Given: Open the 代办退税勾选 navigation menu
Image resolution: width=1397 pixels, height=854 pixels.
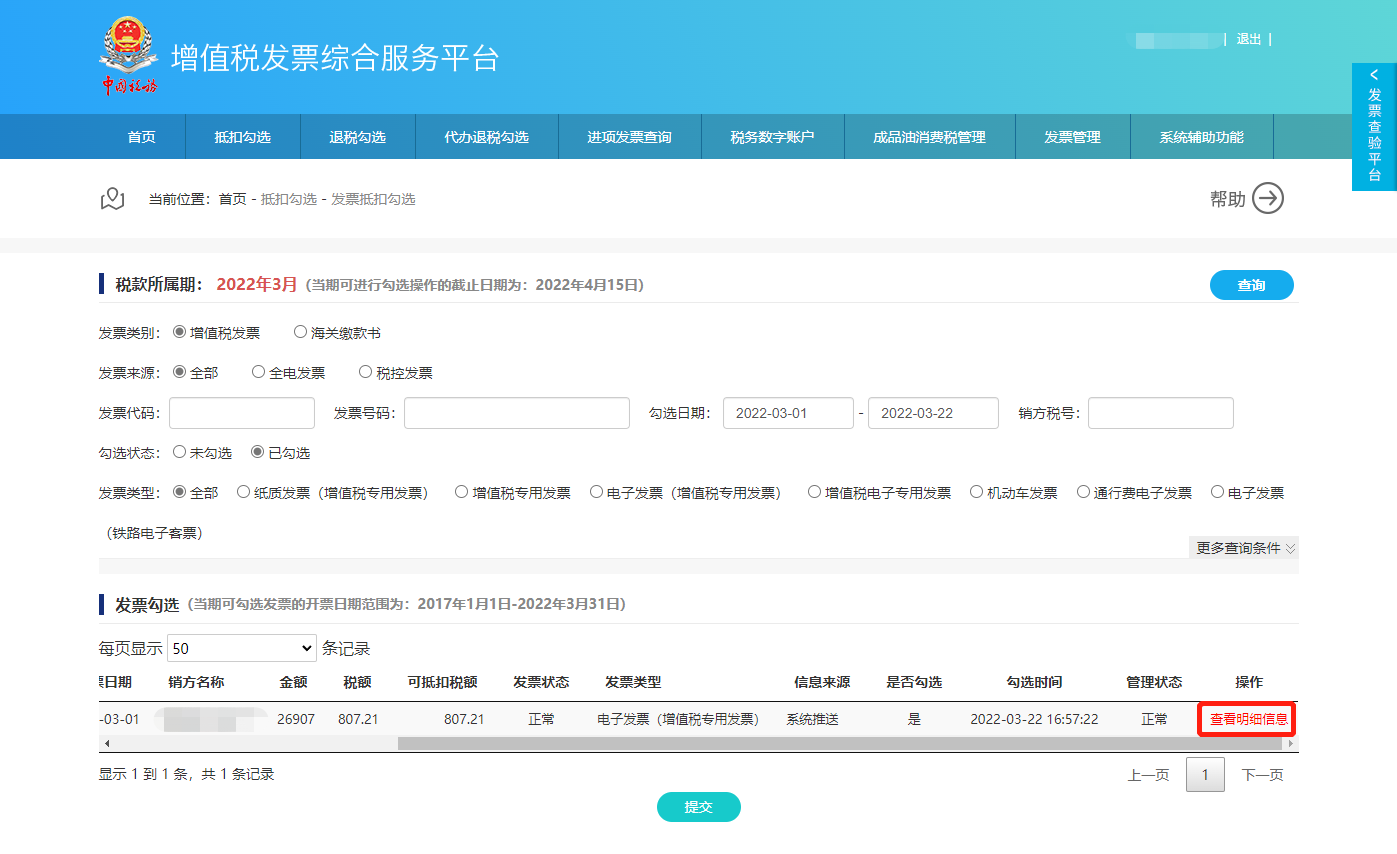Looking at the screenshot, I should tap(487, 137).
